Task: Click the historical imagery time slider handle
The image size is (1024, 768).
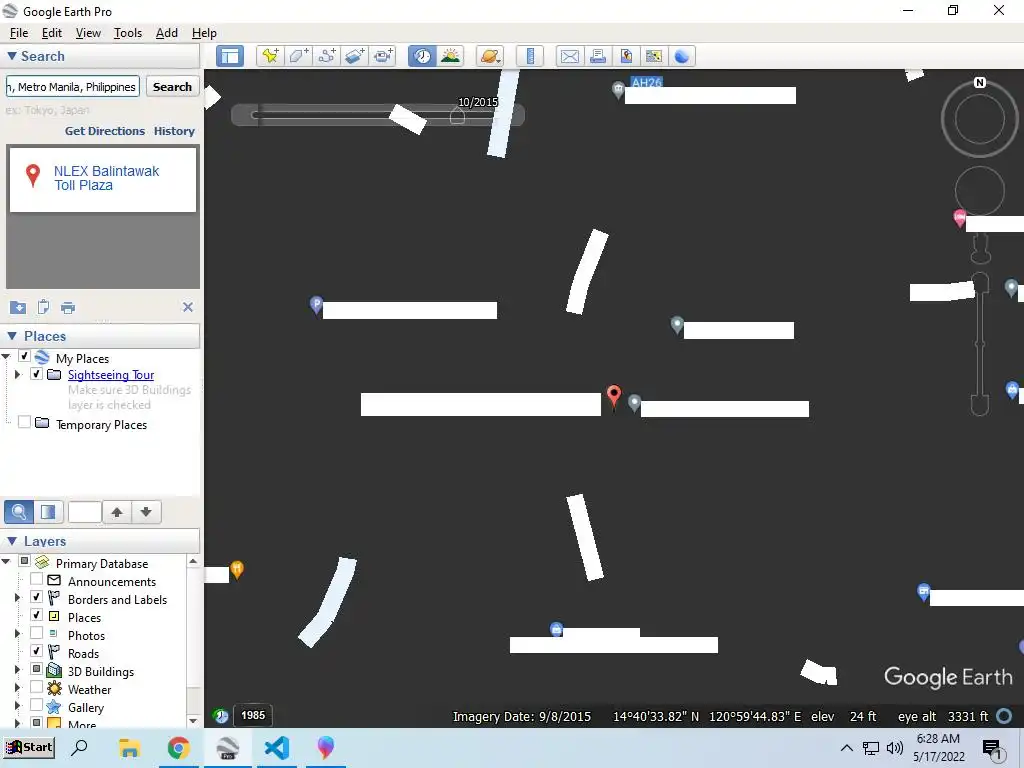Action: pos(457,116)
